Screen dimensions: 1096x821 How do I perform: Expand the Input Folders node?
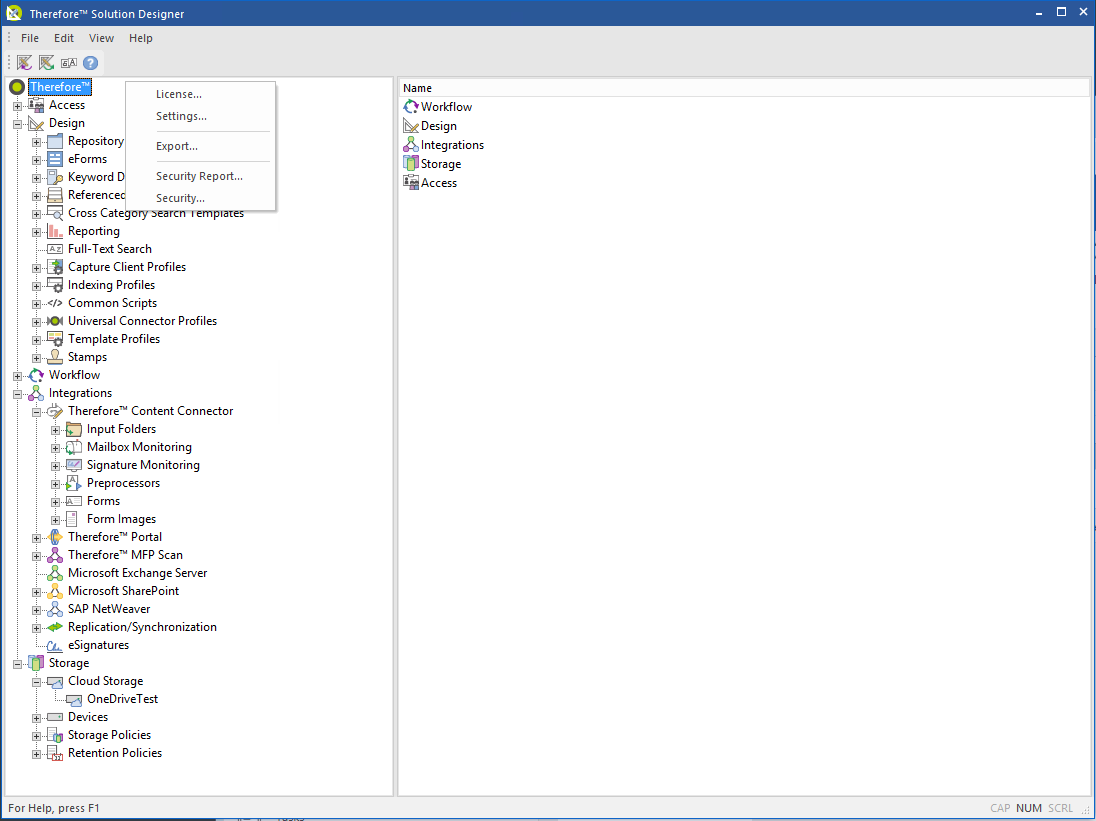tap(56, 428)
